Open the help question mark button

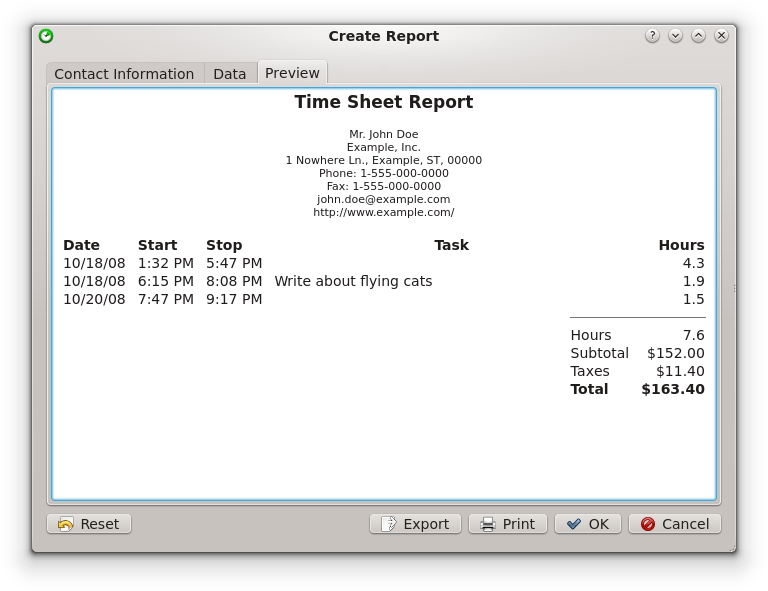click(652, 36)
